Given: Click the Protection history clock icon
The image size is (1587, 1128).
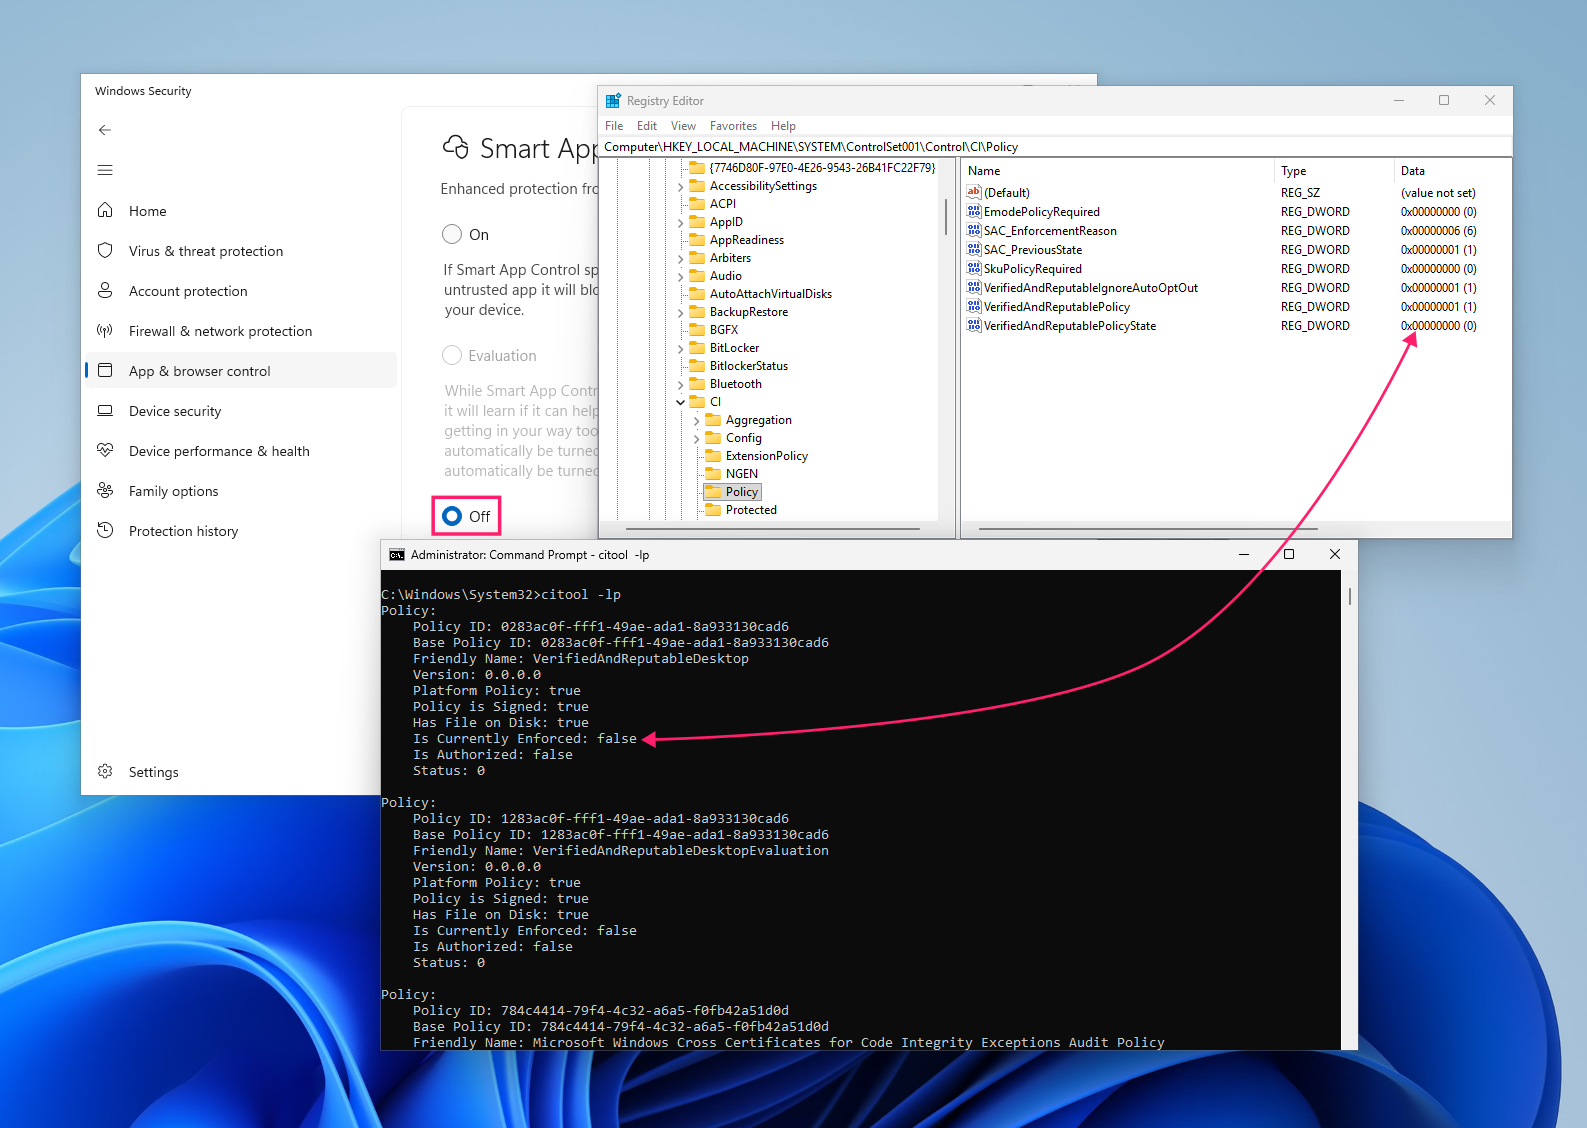Looking at the screenshot, I should pyautogui.click(x=105, y=530).
